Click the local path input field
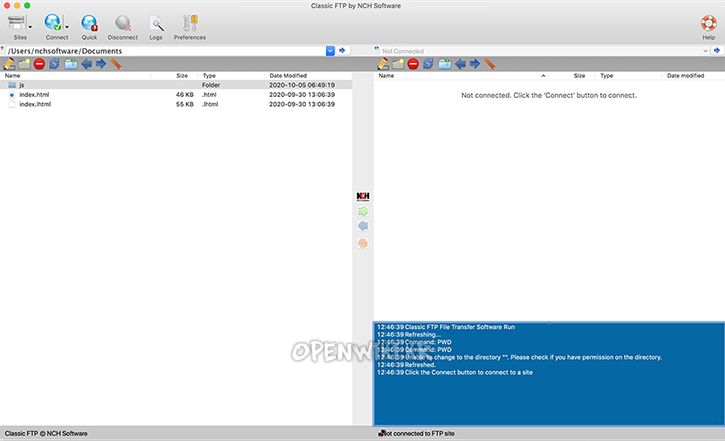 pyautogui.click(x=160, y=50)
